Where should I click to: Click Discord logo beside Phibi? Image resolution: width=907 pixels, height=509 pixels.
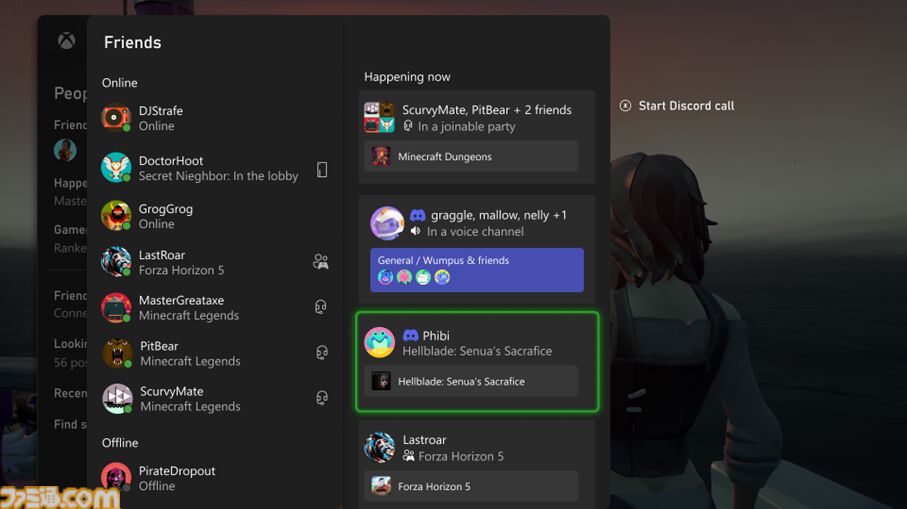(x=411, y=335)
